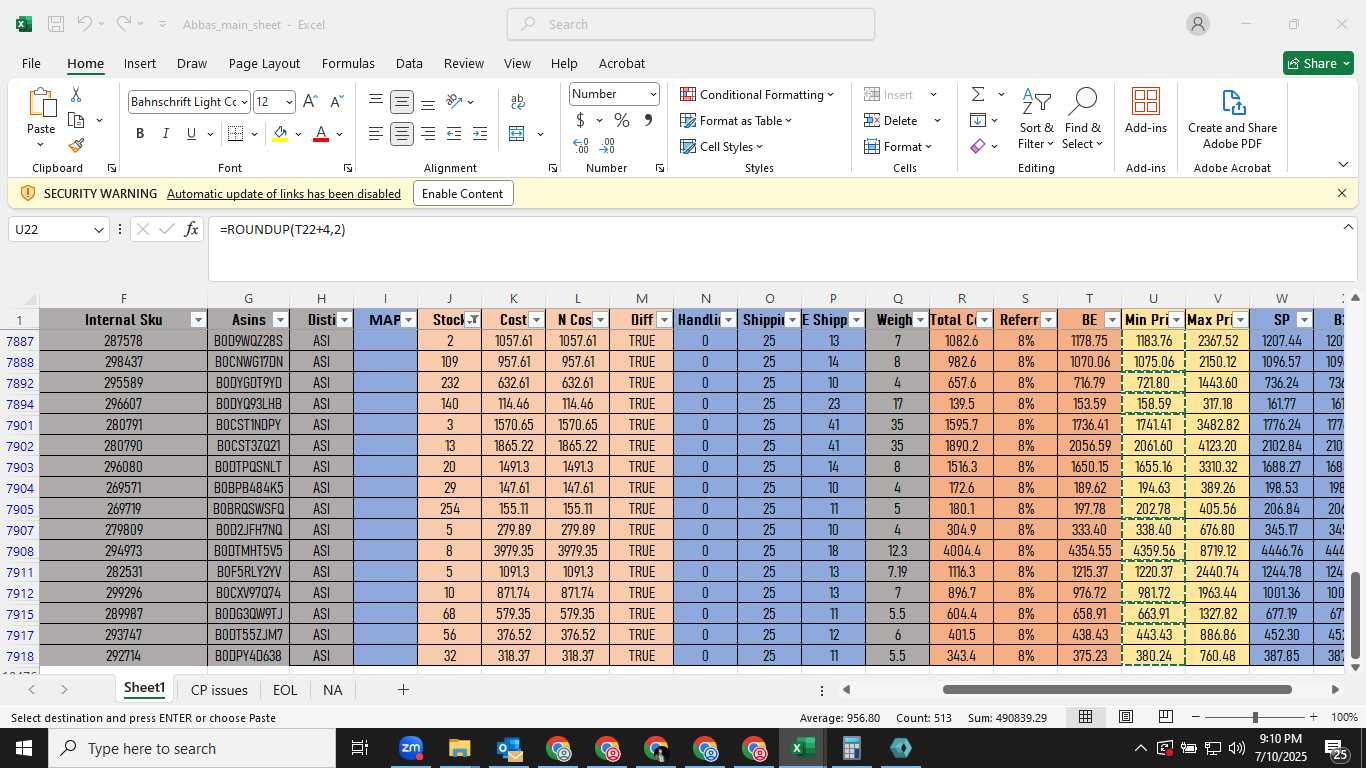Image resolution: width=1366 pixels, height=768 pixels.
Task: Click Increase Decimal icon
Action: 581,145
